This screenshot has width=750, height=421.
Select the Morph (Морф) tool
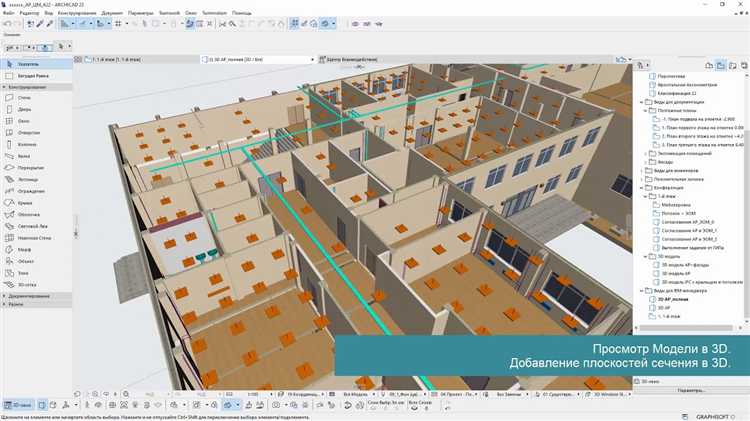click(x=36, y=249)
